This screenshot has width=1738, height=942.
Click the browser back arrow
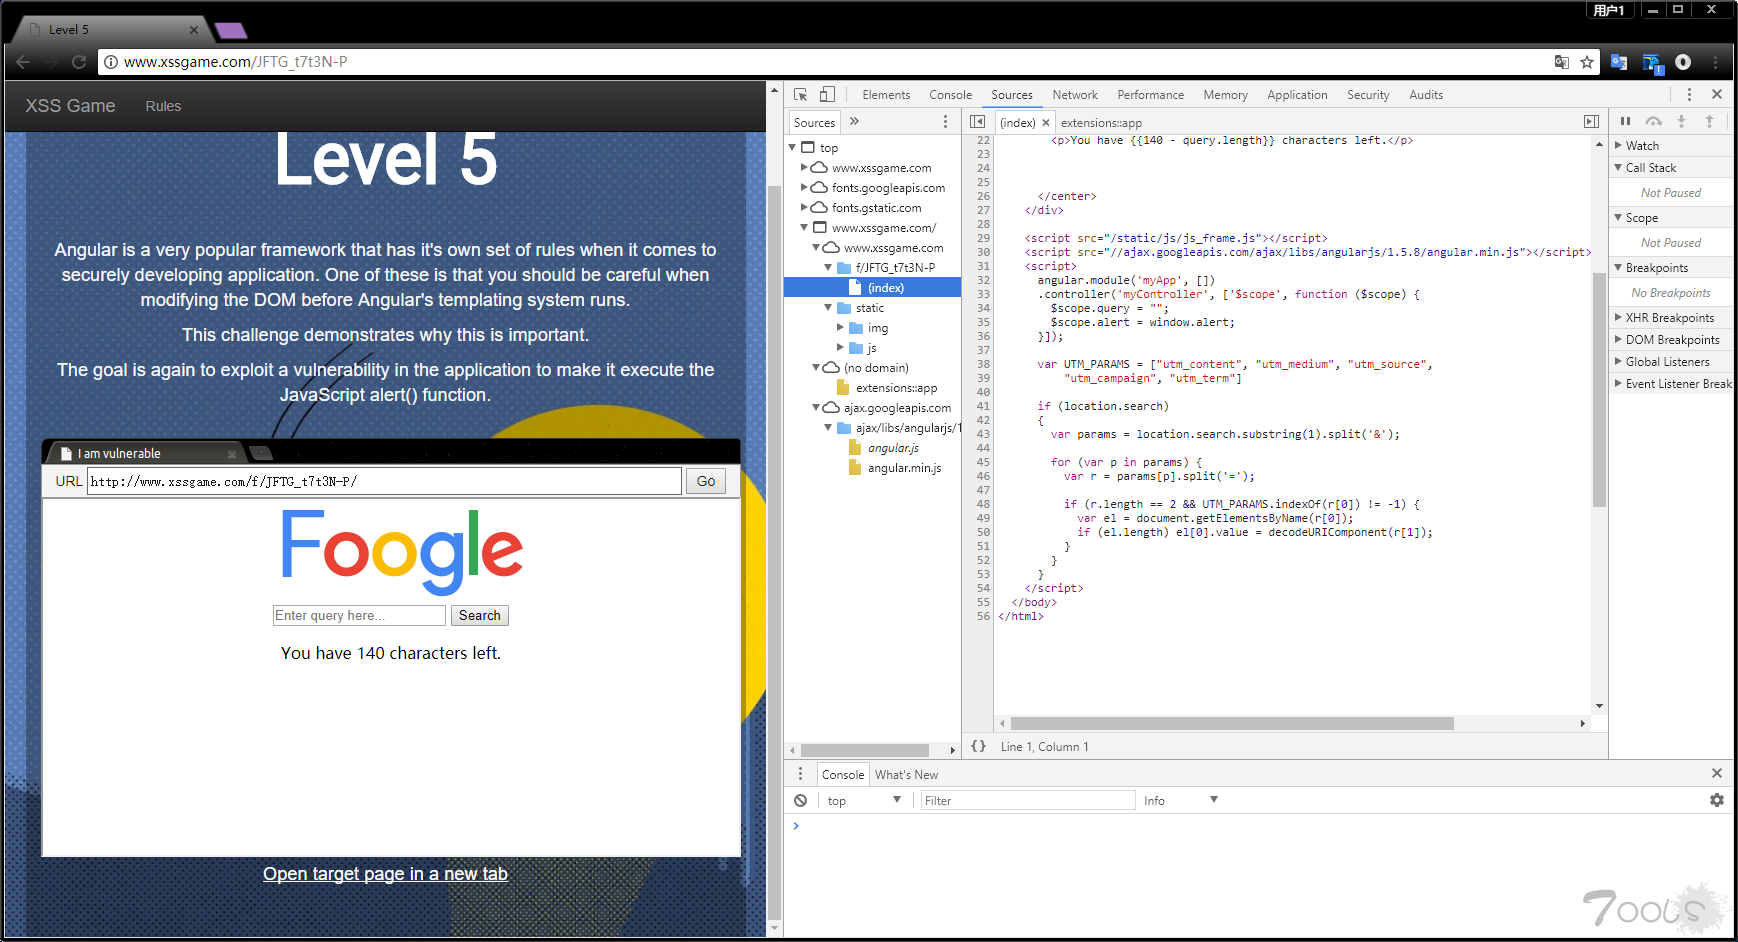[23, 62]
